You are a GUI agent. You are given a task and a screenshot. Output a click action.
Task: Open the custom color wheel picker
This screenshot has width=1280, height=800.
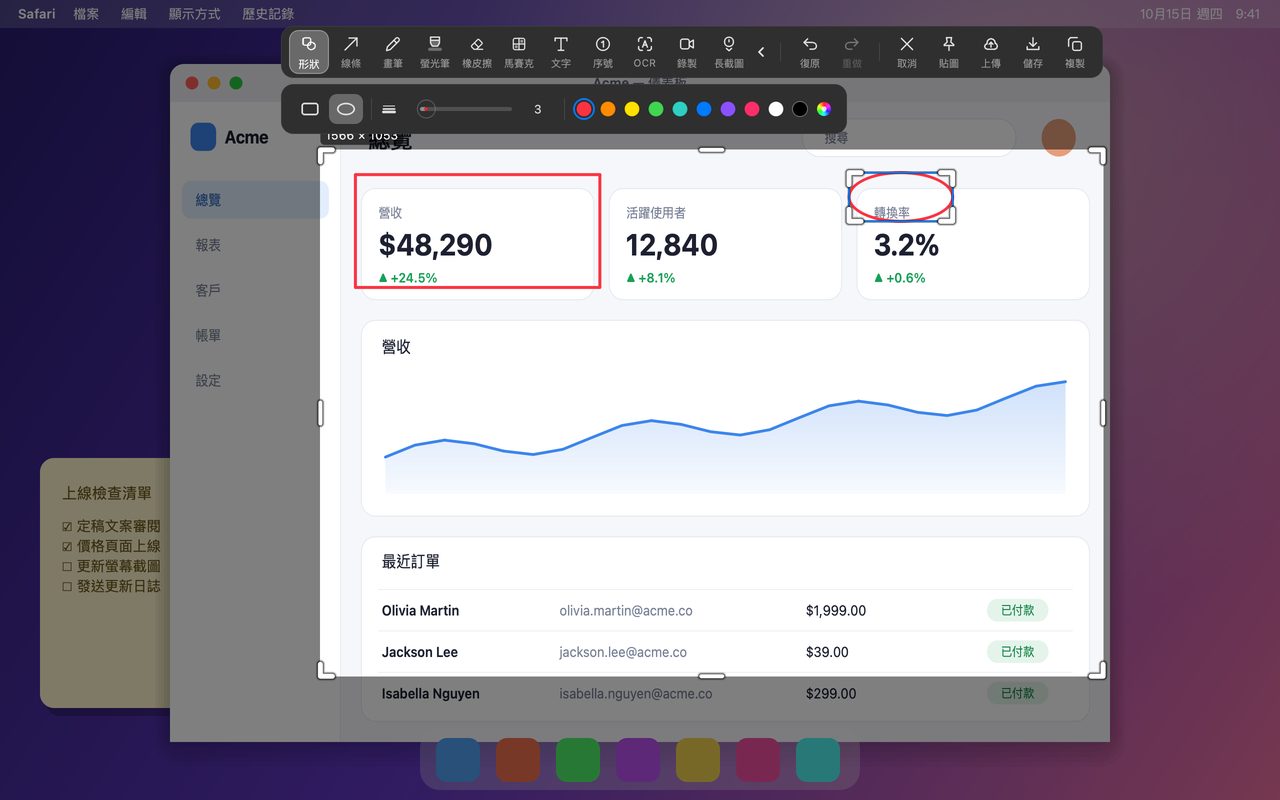(824, 109)
